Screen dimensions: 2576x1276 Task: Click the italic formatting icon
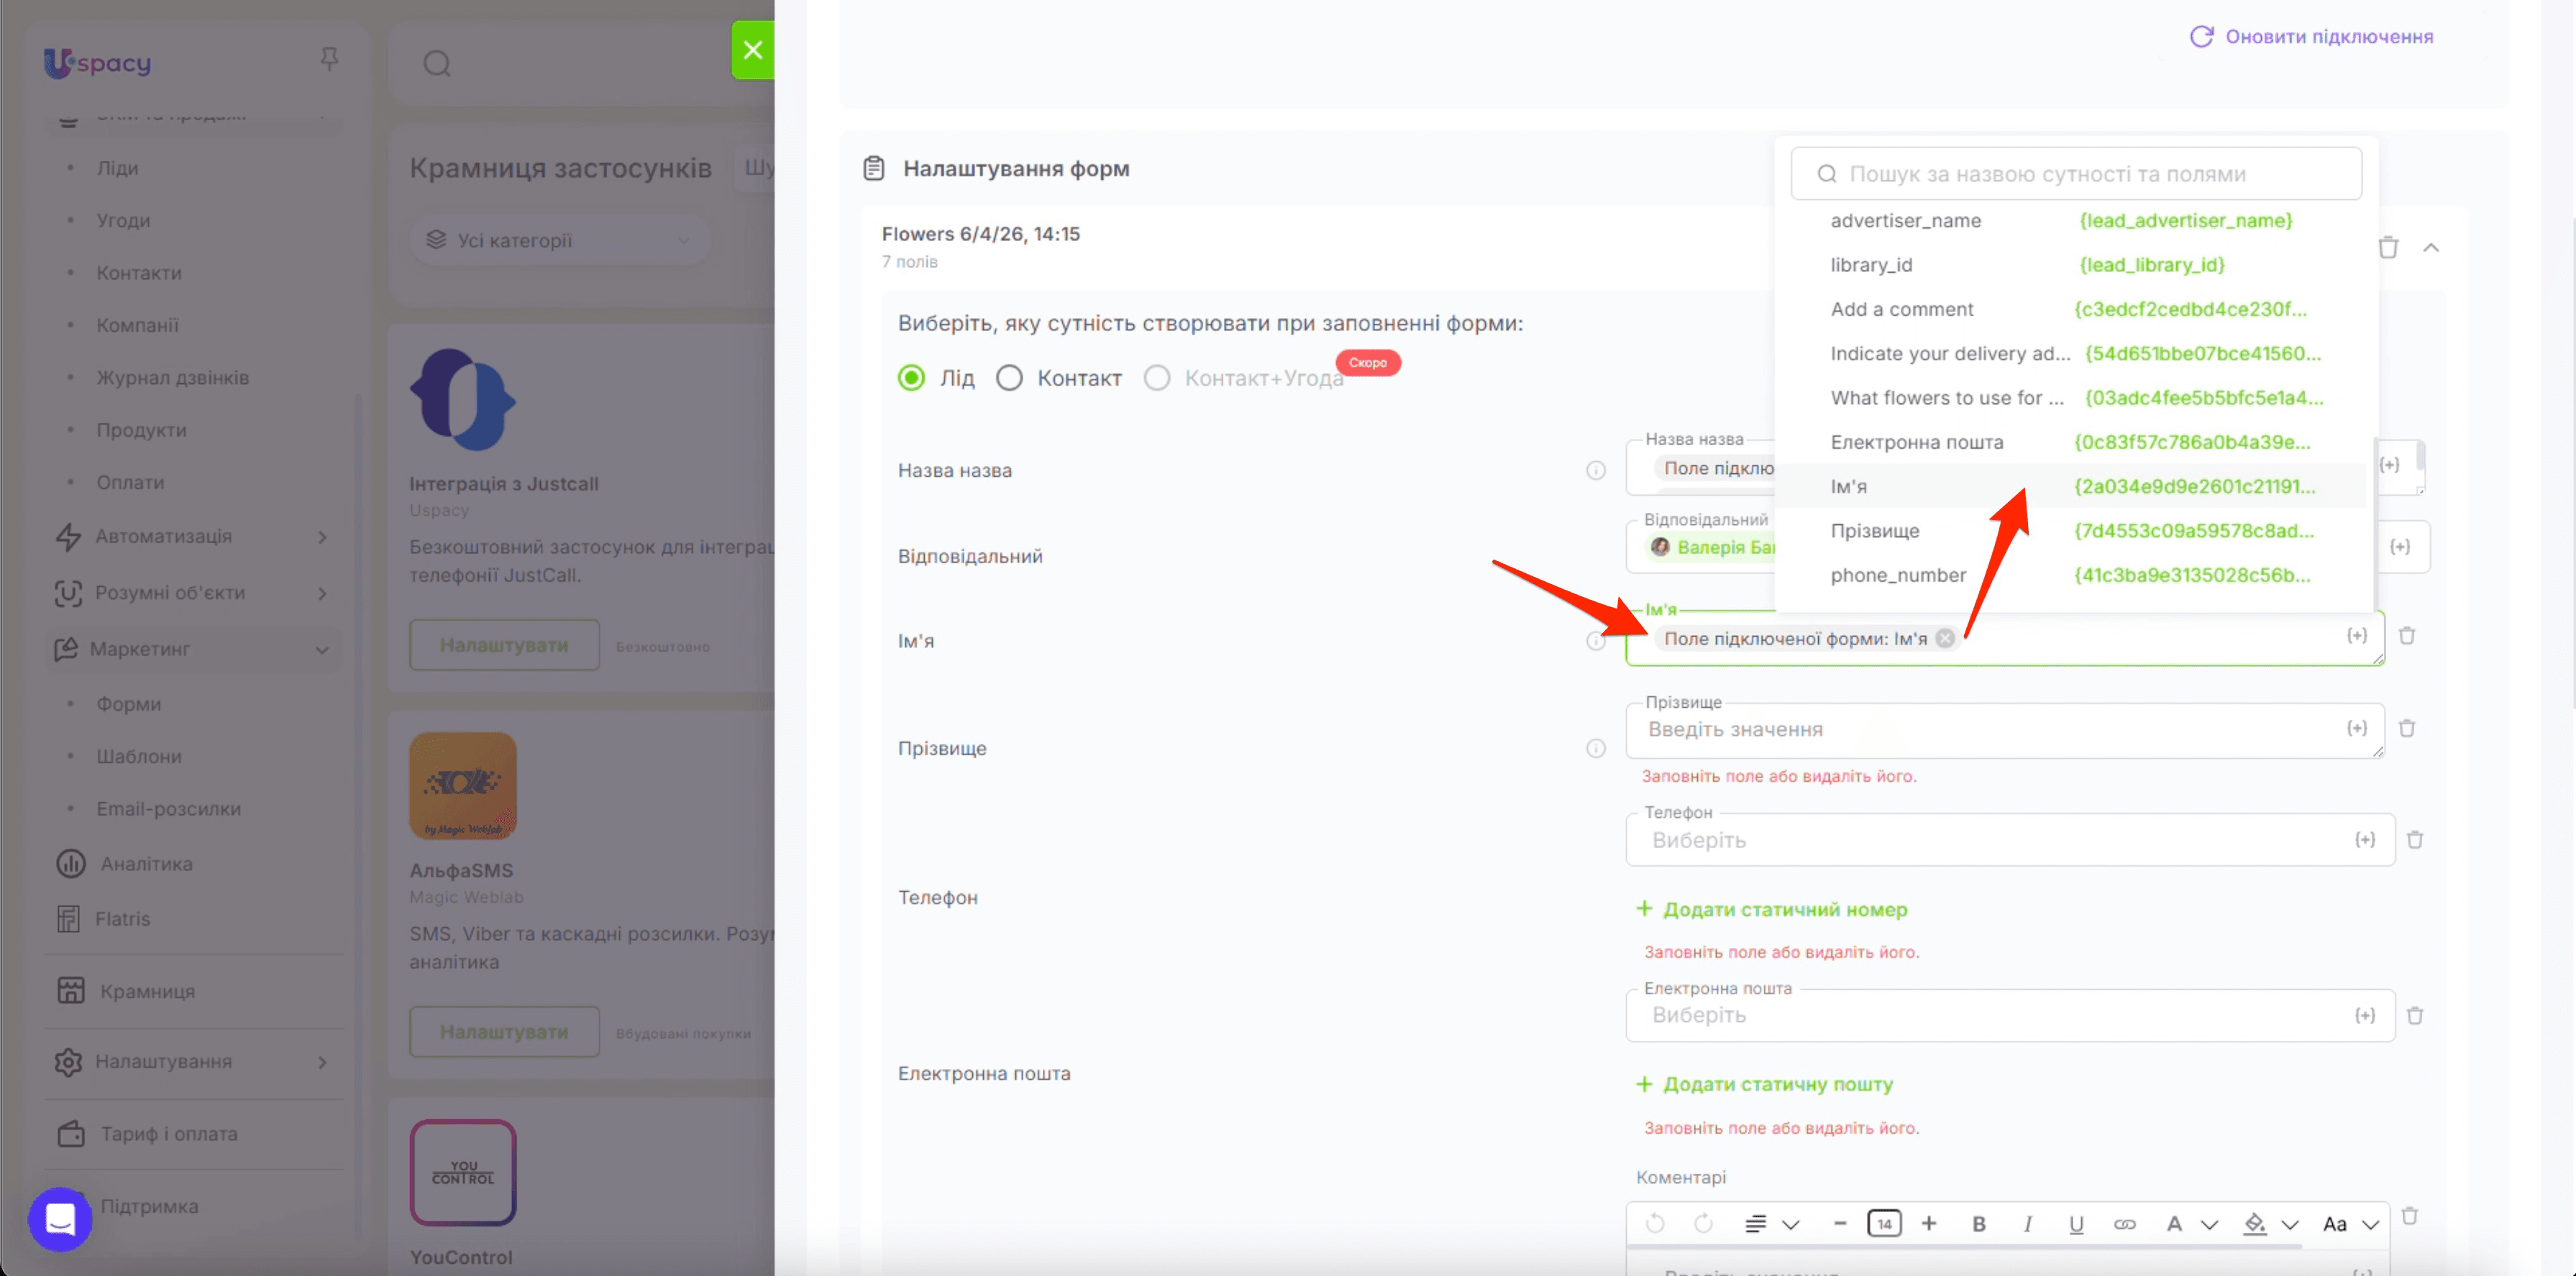(2027, 1224)
